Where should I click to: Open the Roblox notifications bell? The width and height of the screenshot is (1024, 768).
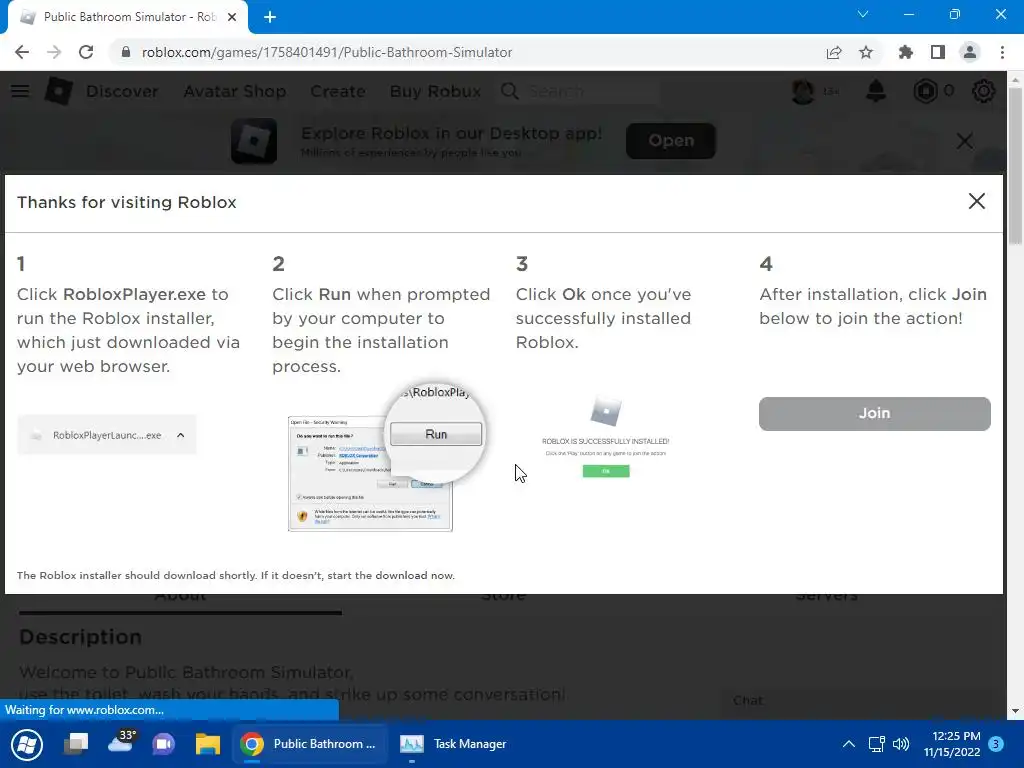pyautogui.click(x=876, y=91)
